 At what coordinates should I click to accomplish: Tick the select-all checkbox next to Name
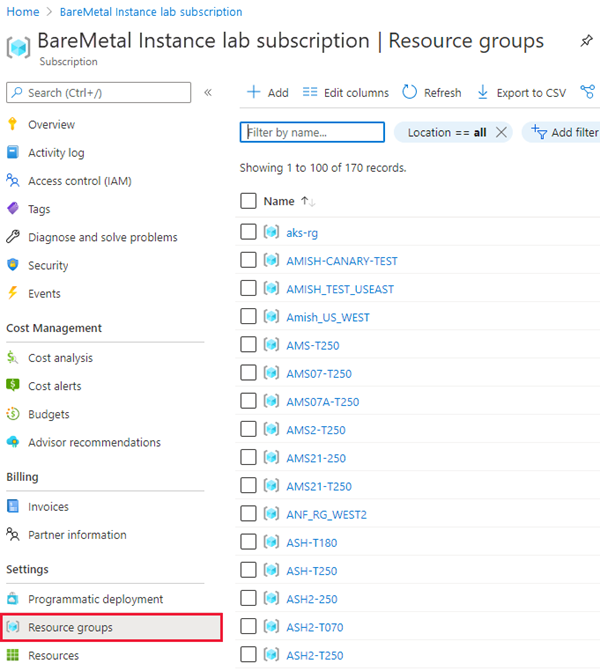tap(248, 201)
